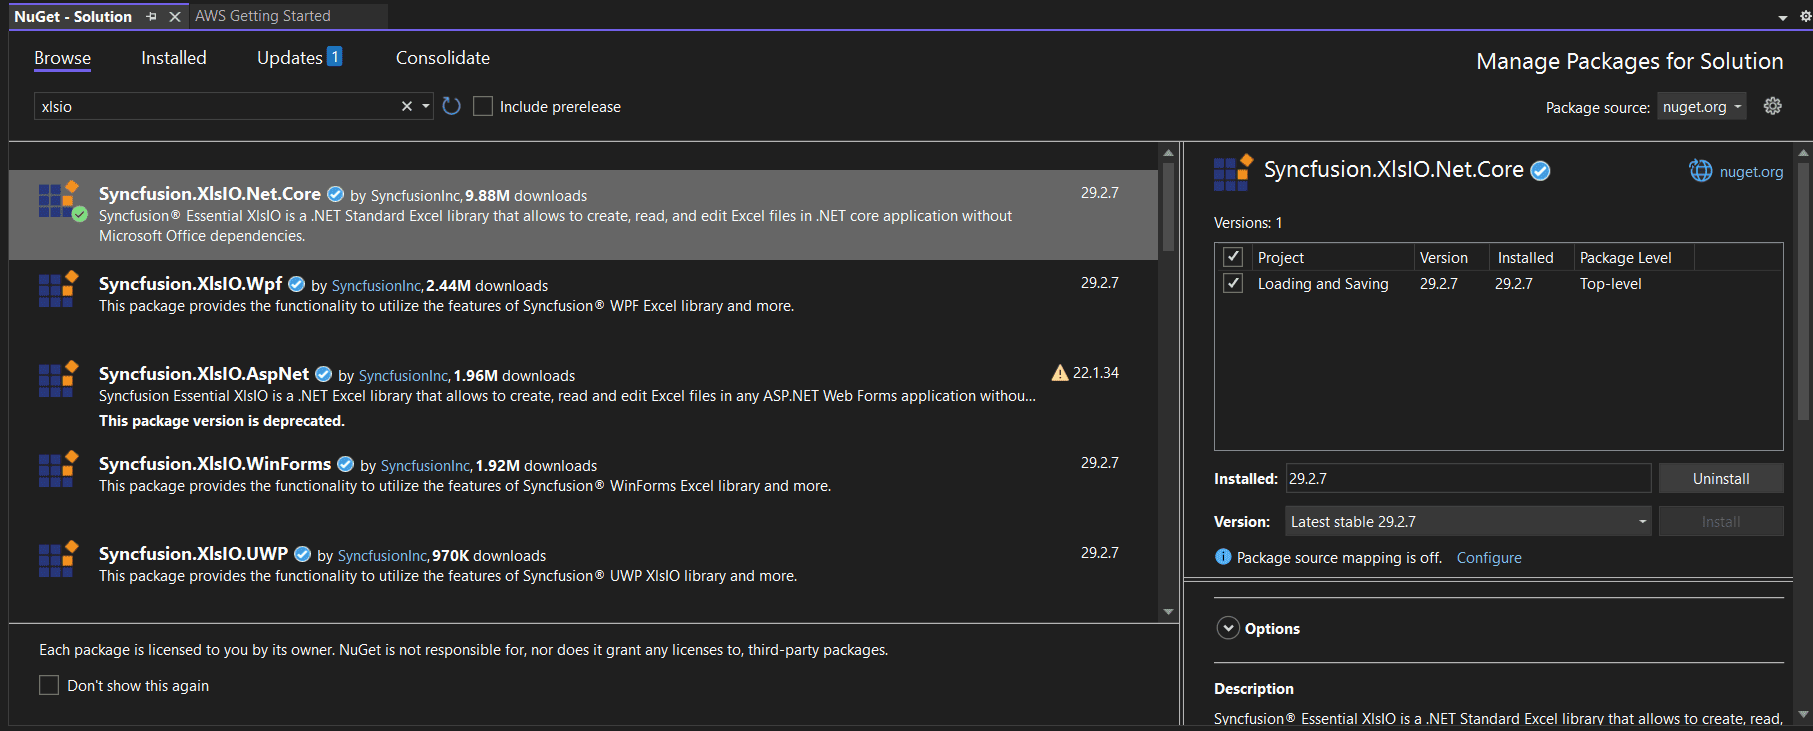Select the Syncfusion.XlsIO.AspNet package title
Viewport: 1813px width, 731px height.
204,374
